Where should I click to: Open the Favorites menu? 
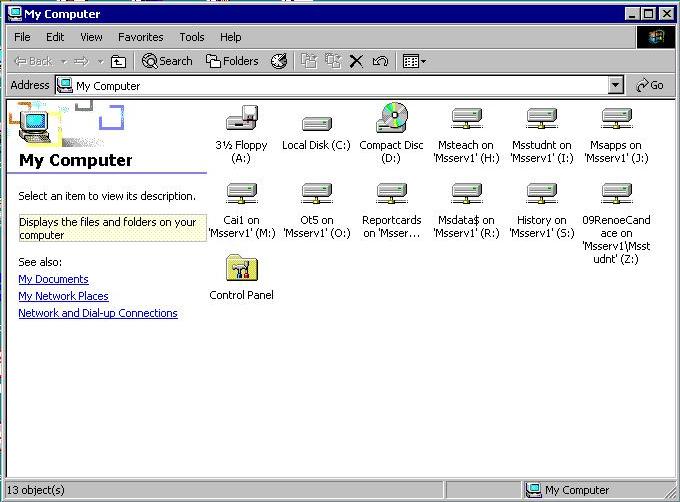coord(141,37)
